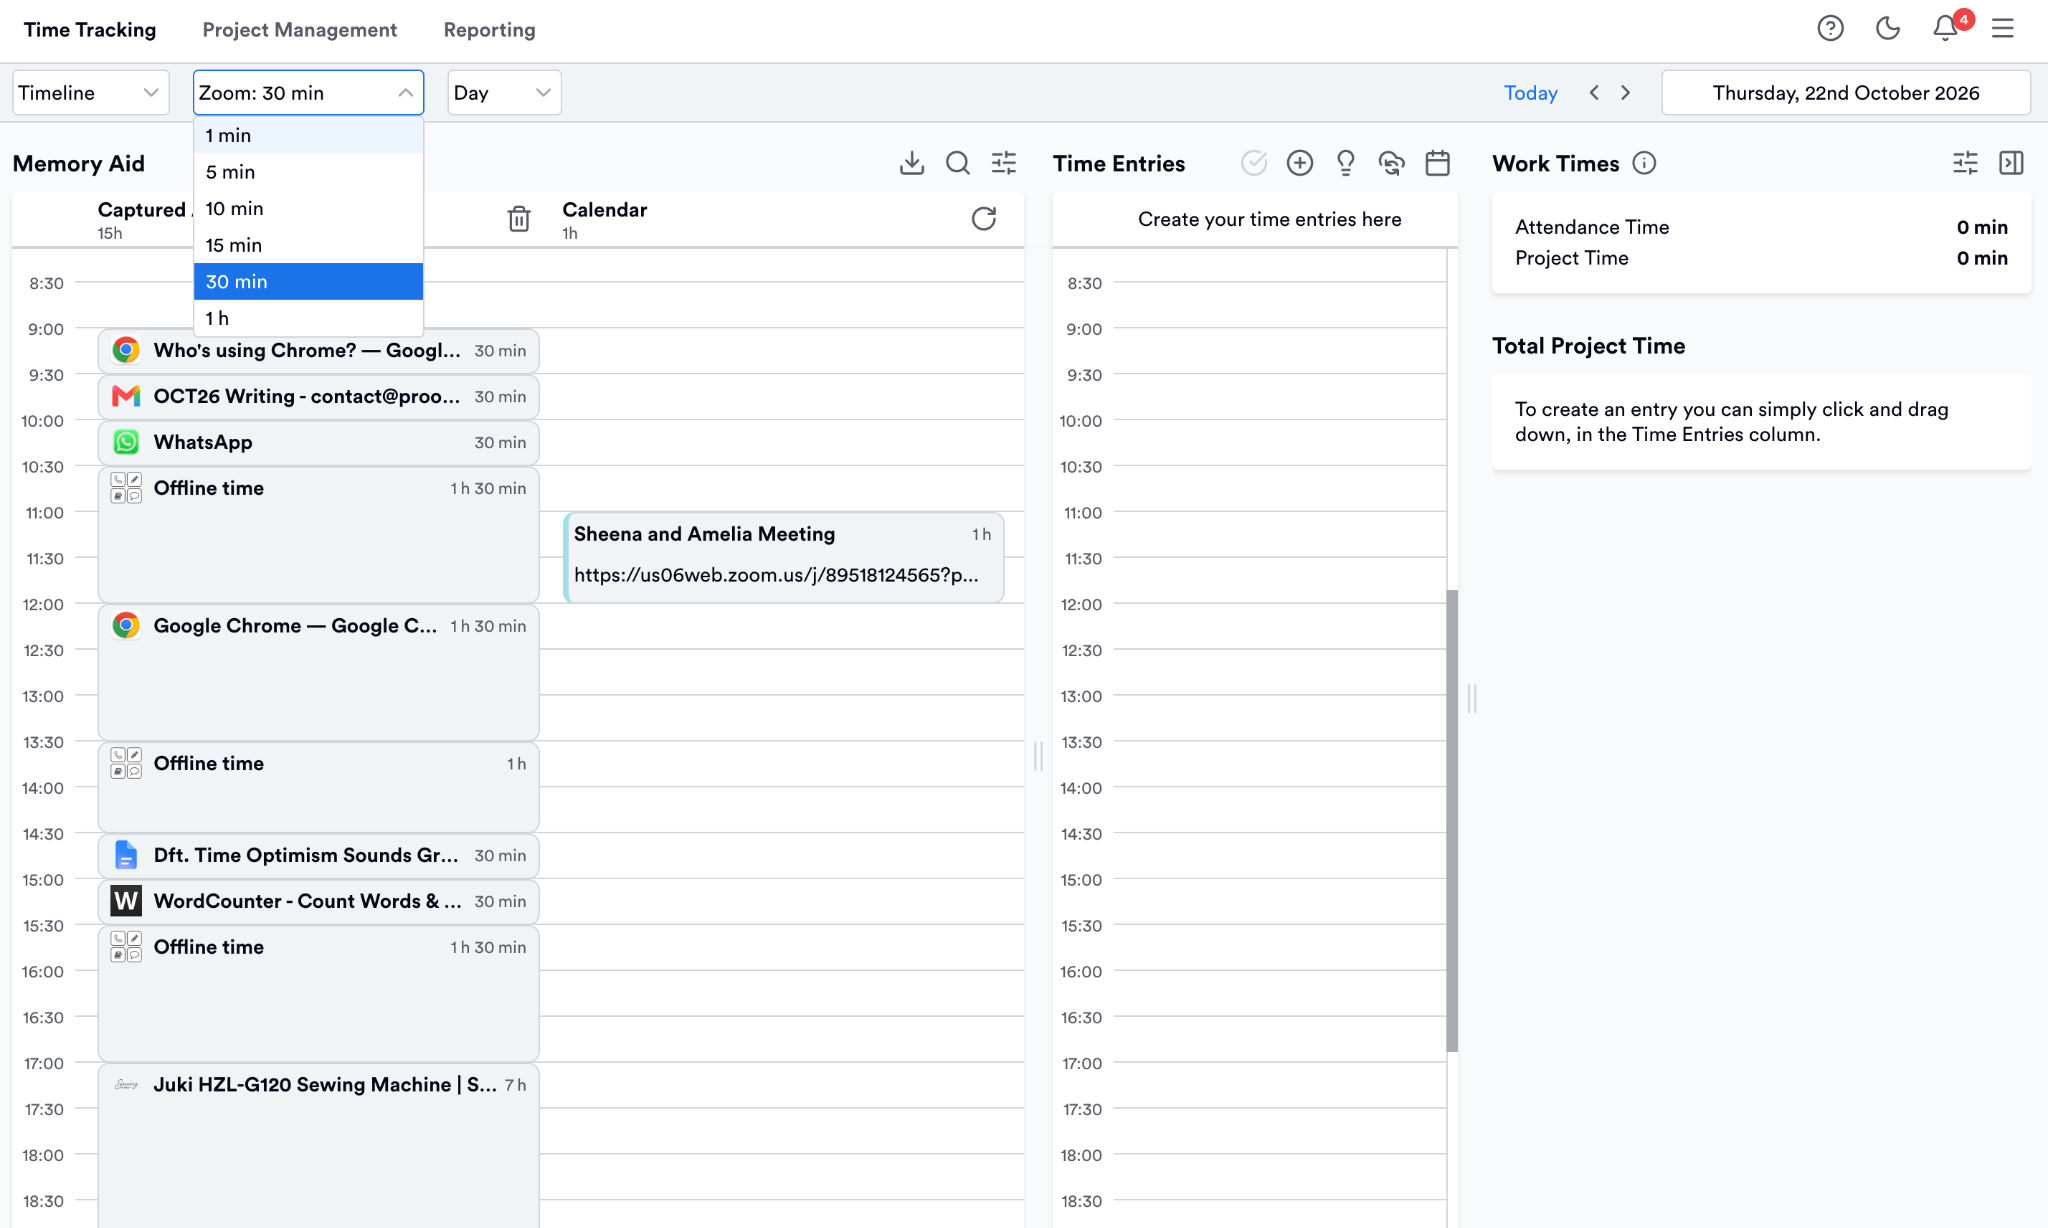Download Memory Aid data icon

tap(911, 163)
